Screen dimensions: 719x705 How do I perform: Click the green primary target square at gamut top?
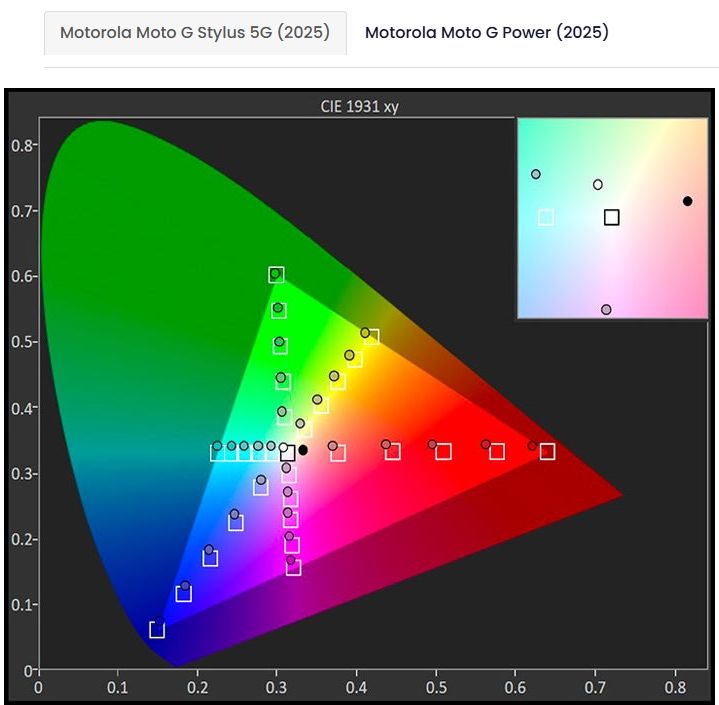pyautogui.click(x=277, y=275)
